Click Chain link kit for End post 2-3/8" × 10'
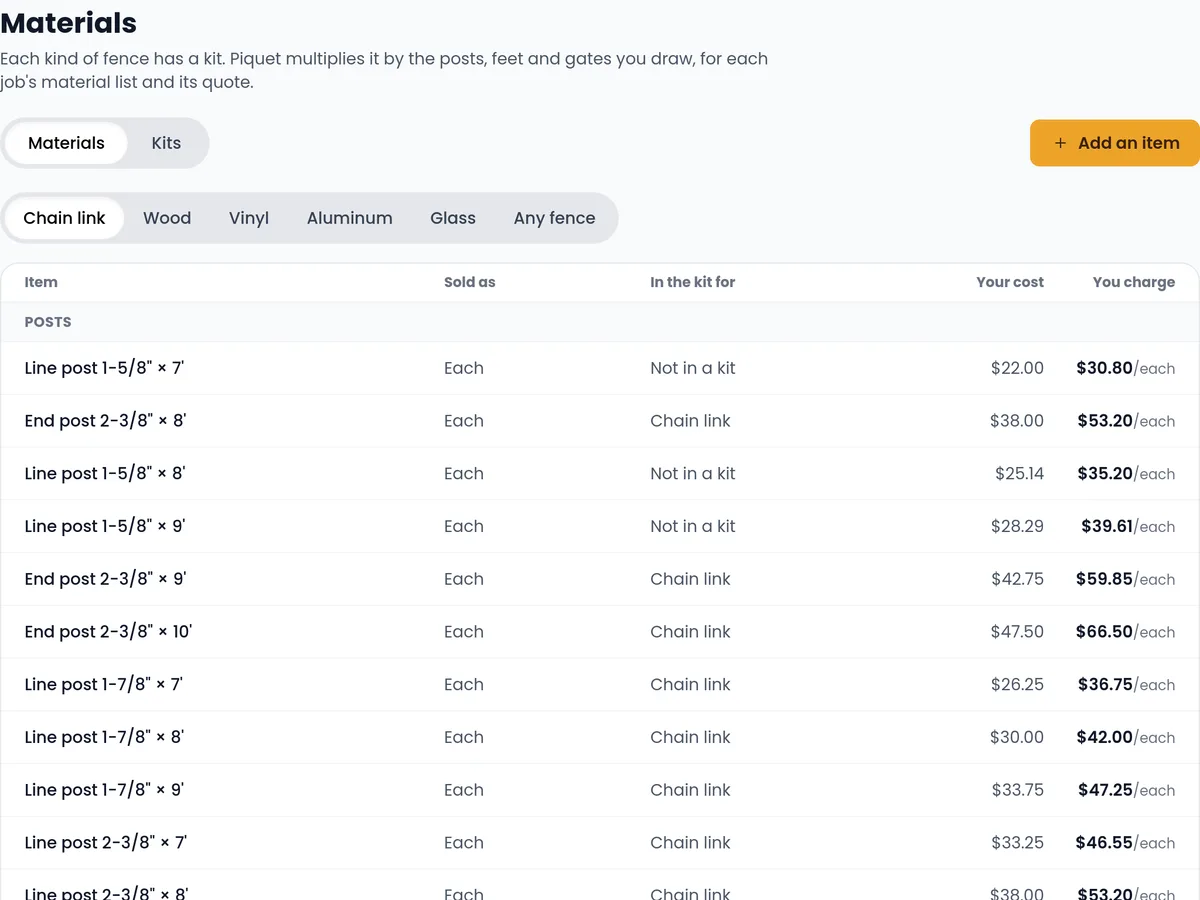 pyautogui.click(x=690, y=632)
